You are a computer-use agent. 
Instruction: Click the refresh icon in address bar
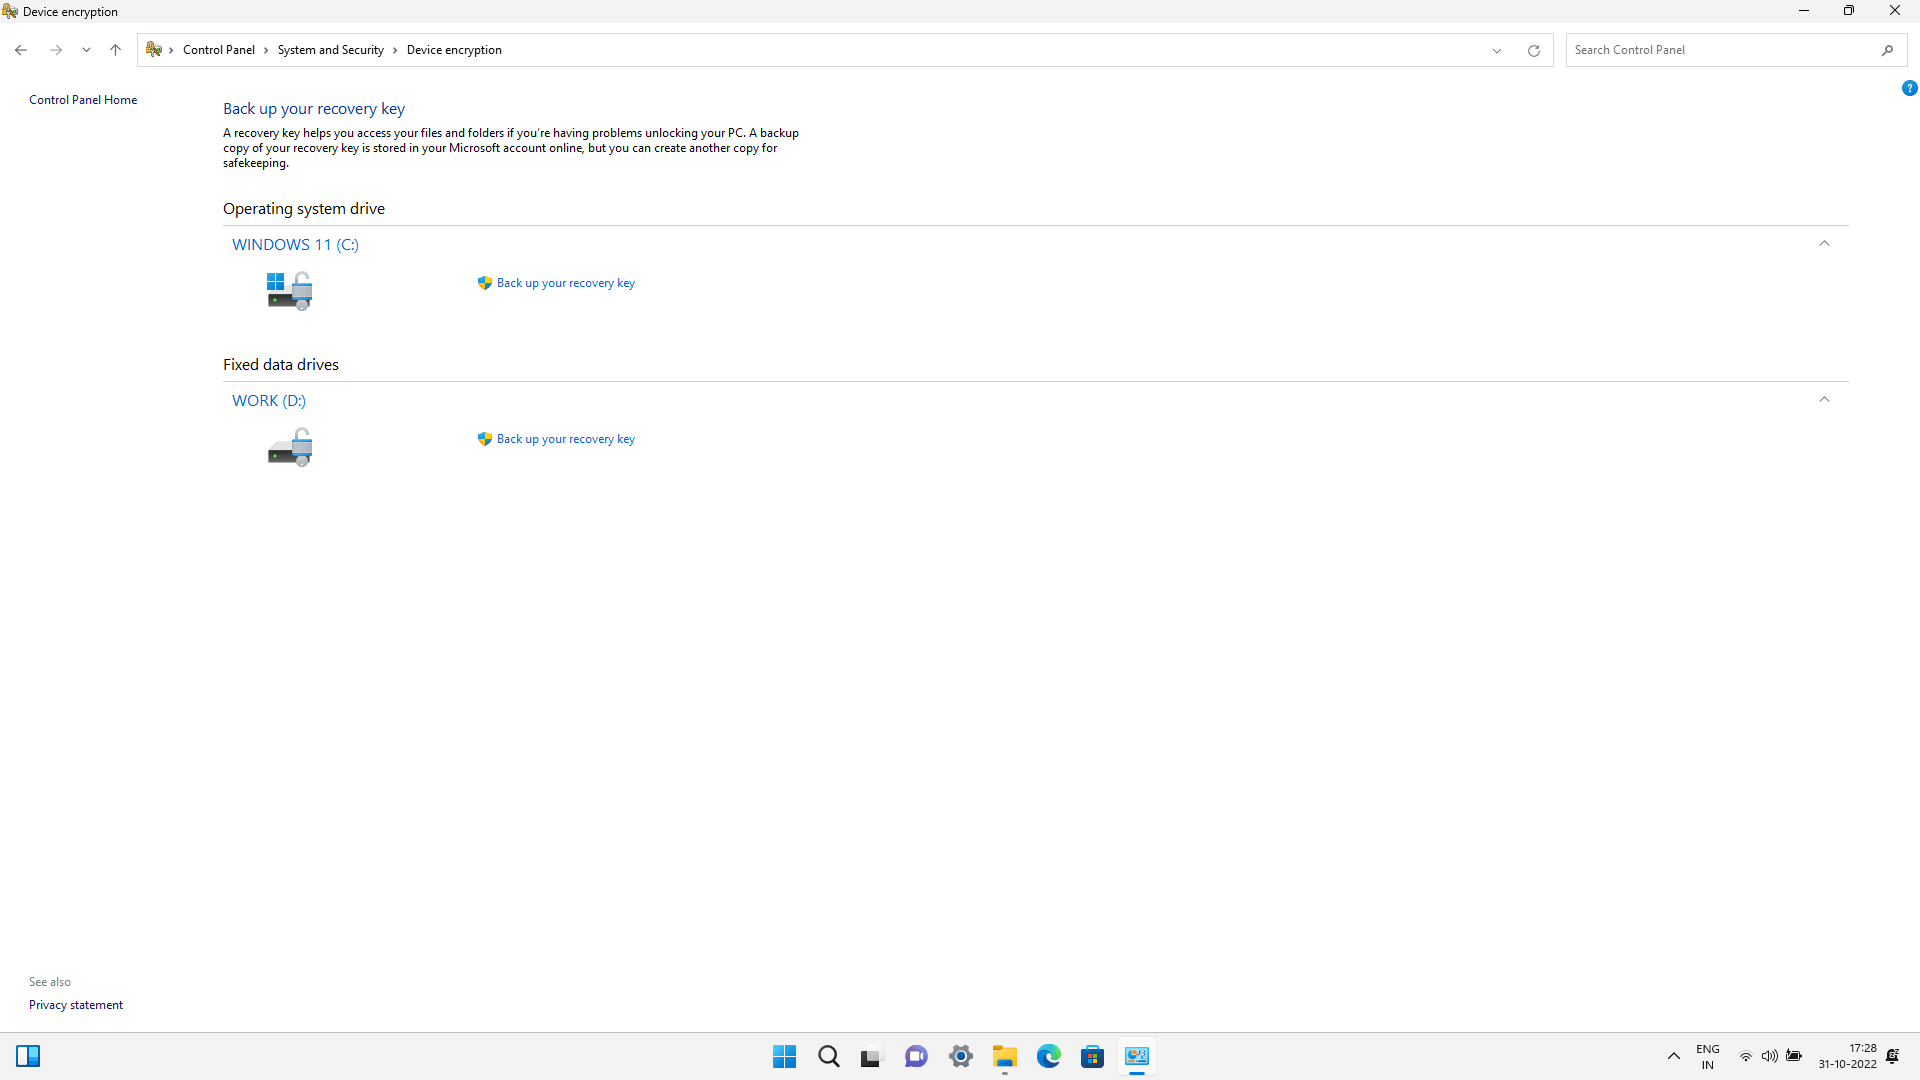1533,50
